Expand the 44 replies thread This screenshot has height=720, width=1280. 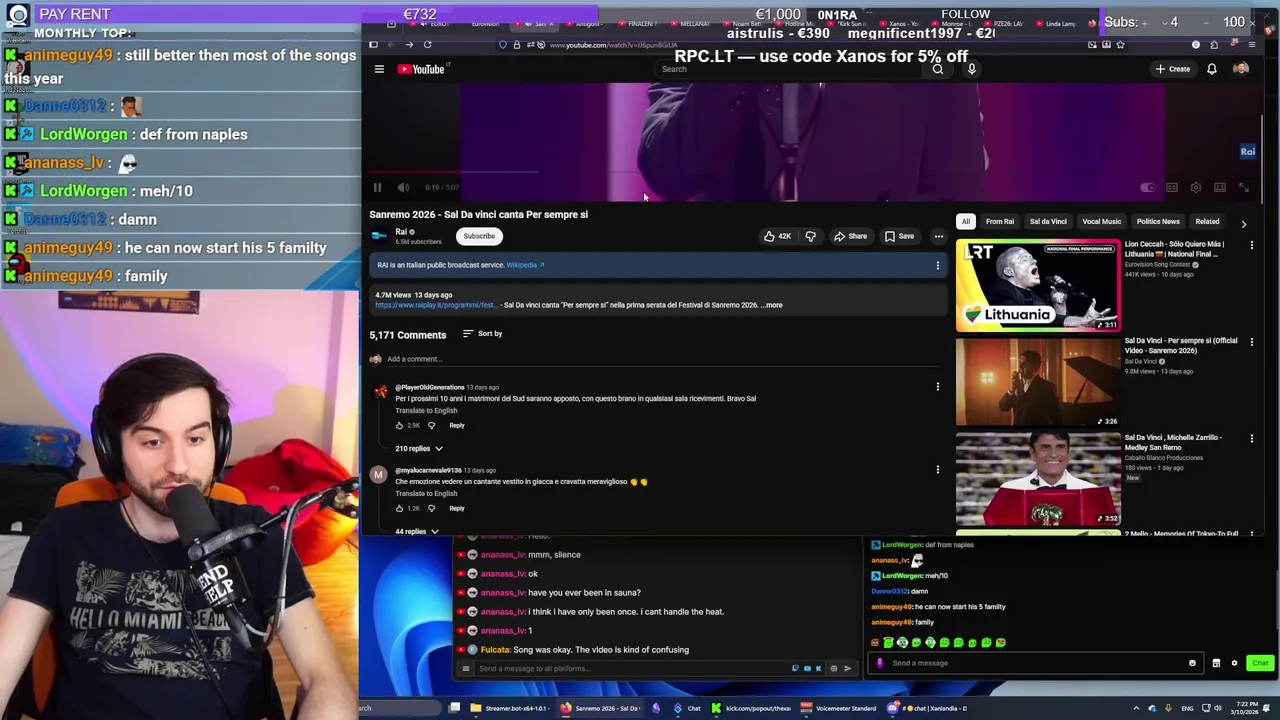[x=417, y=531]
